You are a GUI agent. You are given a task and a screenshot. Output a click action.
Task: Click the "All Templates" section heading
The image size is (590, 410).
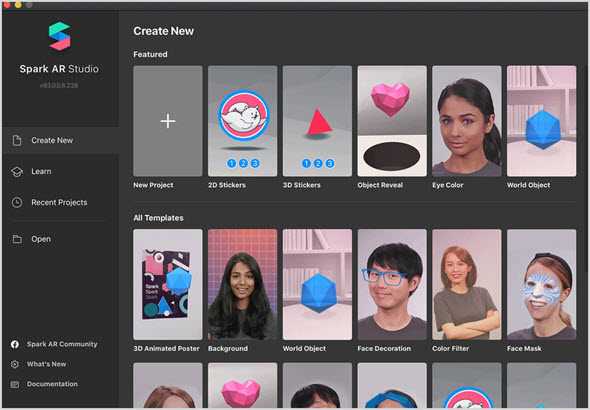click(x=158, y=218)
